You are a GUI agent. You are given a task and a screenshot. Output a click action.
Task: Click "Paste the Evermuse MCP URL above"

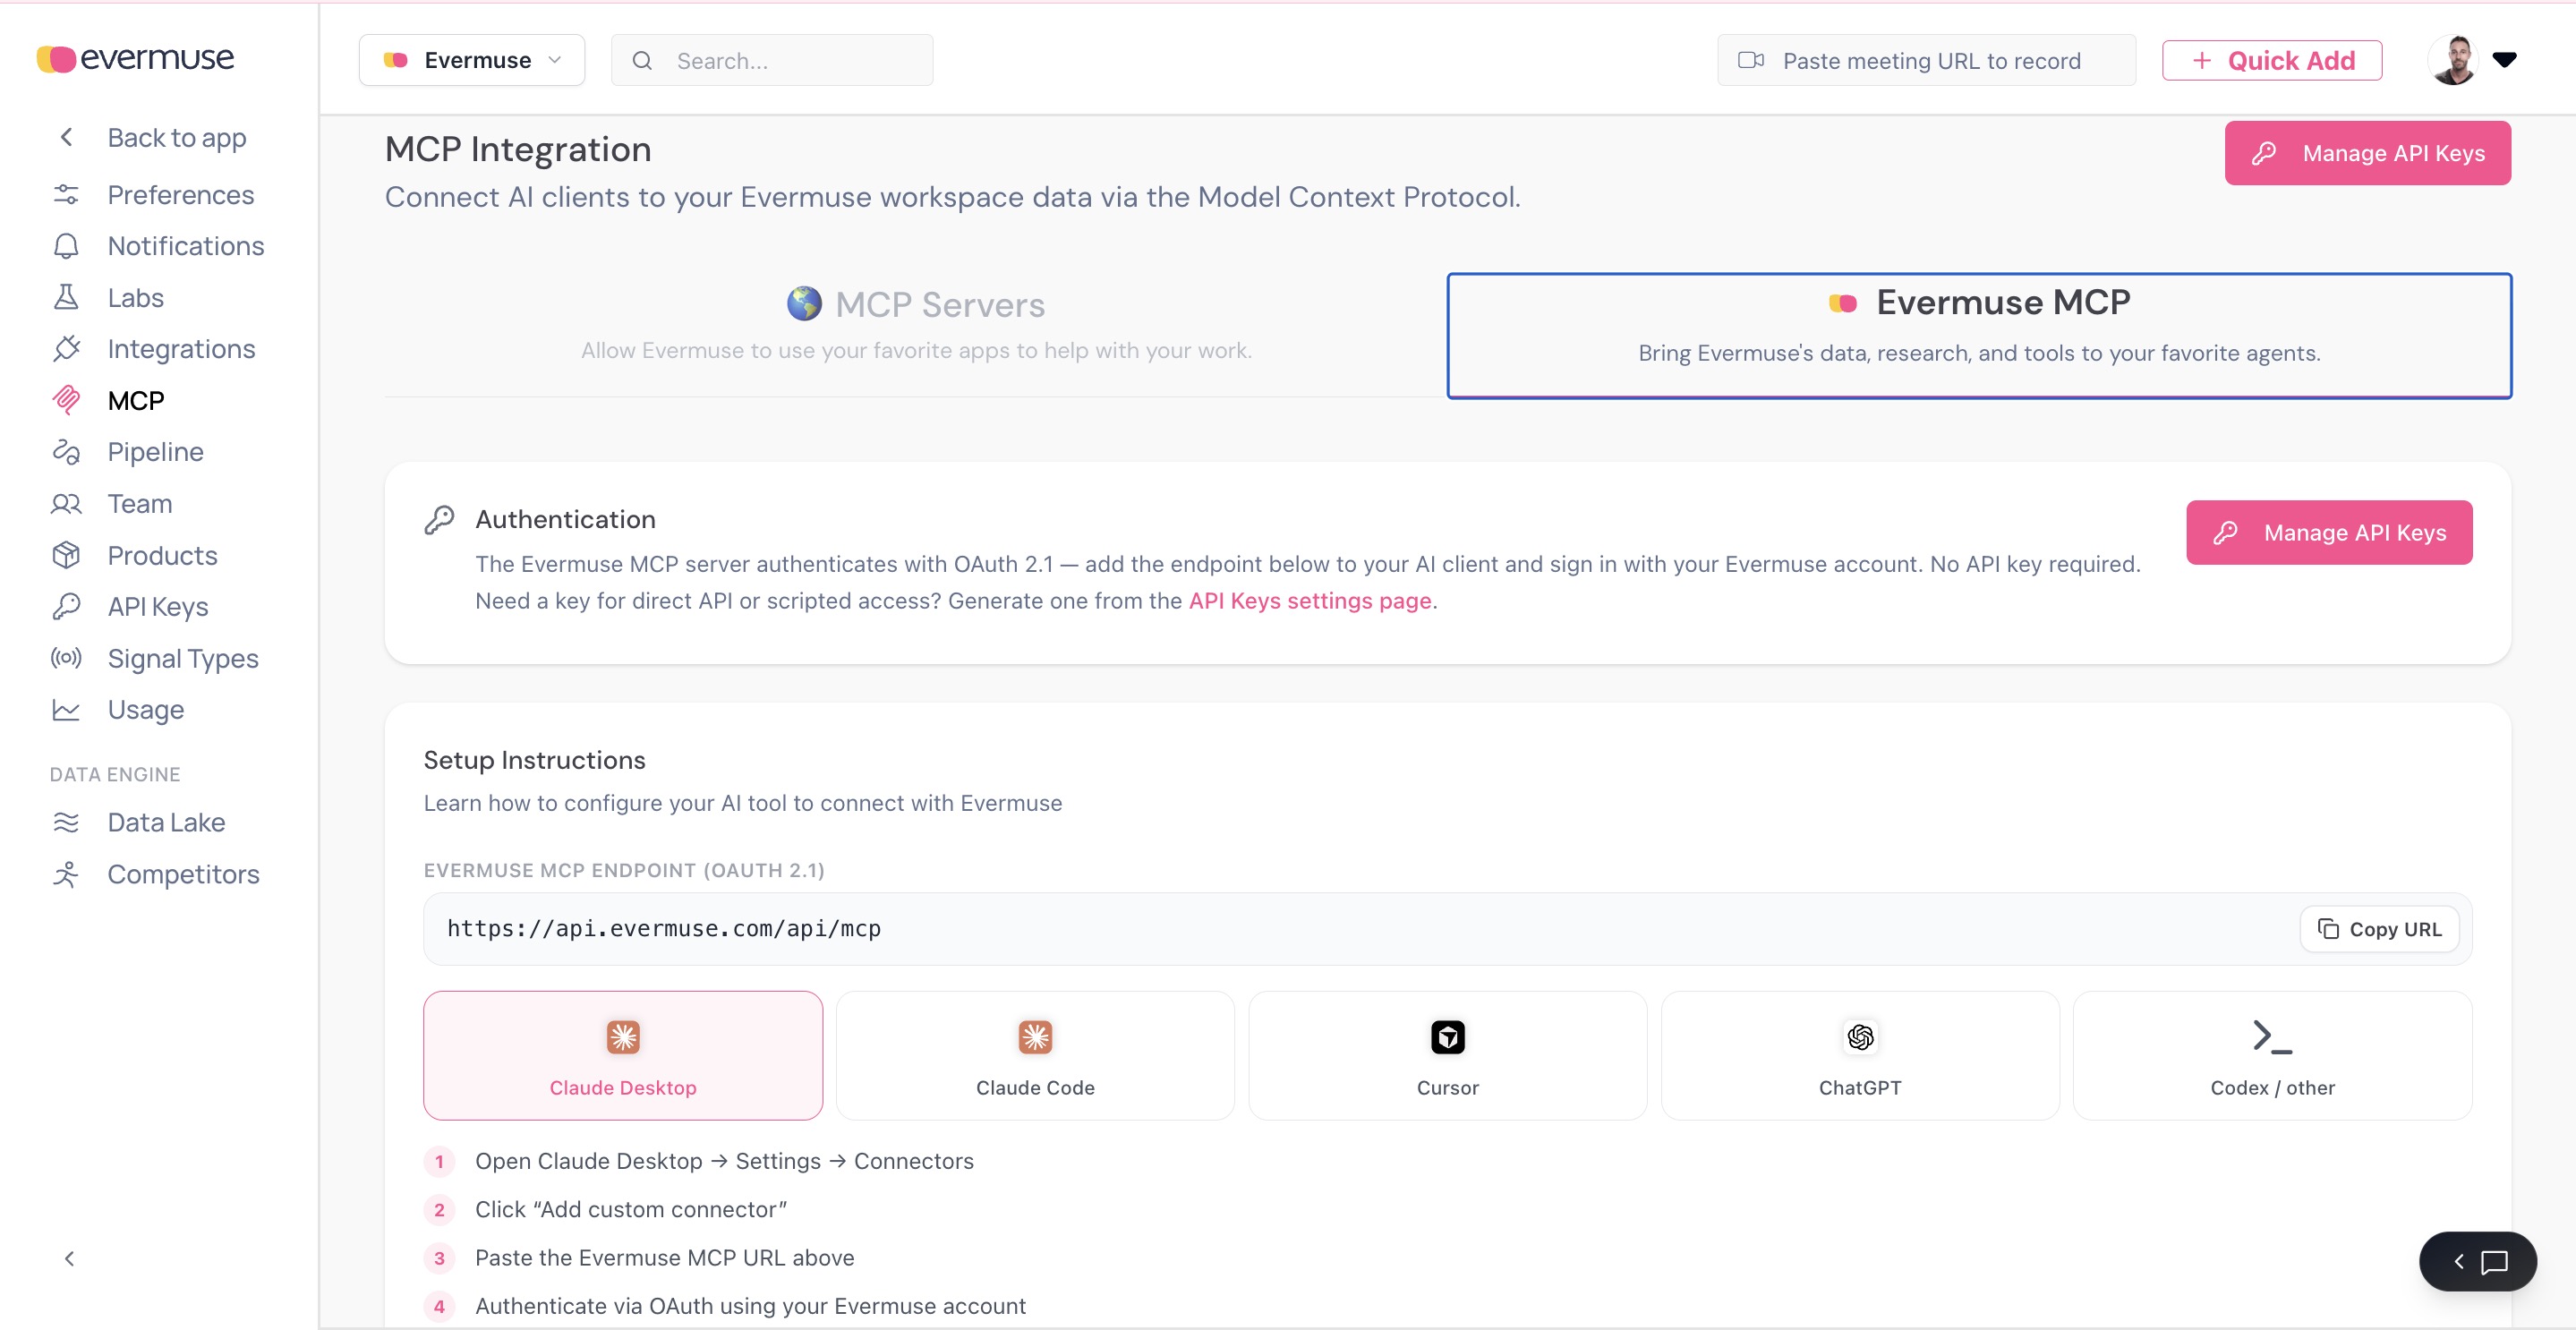pos(664,1257)
